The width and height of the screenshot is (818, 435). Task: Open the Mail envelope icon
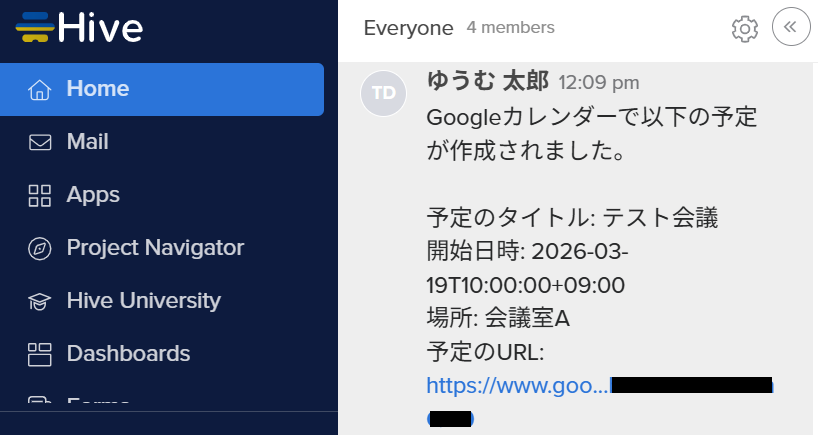tap(40, 142)
